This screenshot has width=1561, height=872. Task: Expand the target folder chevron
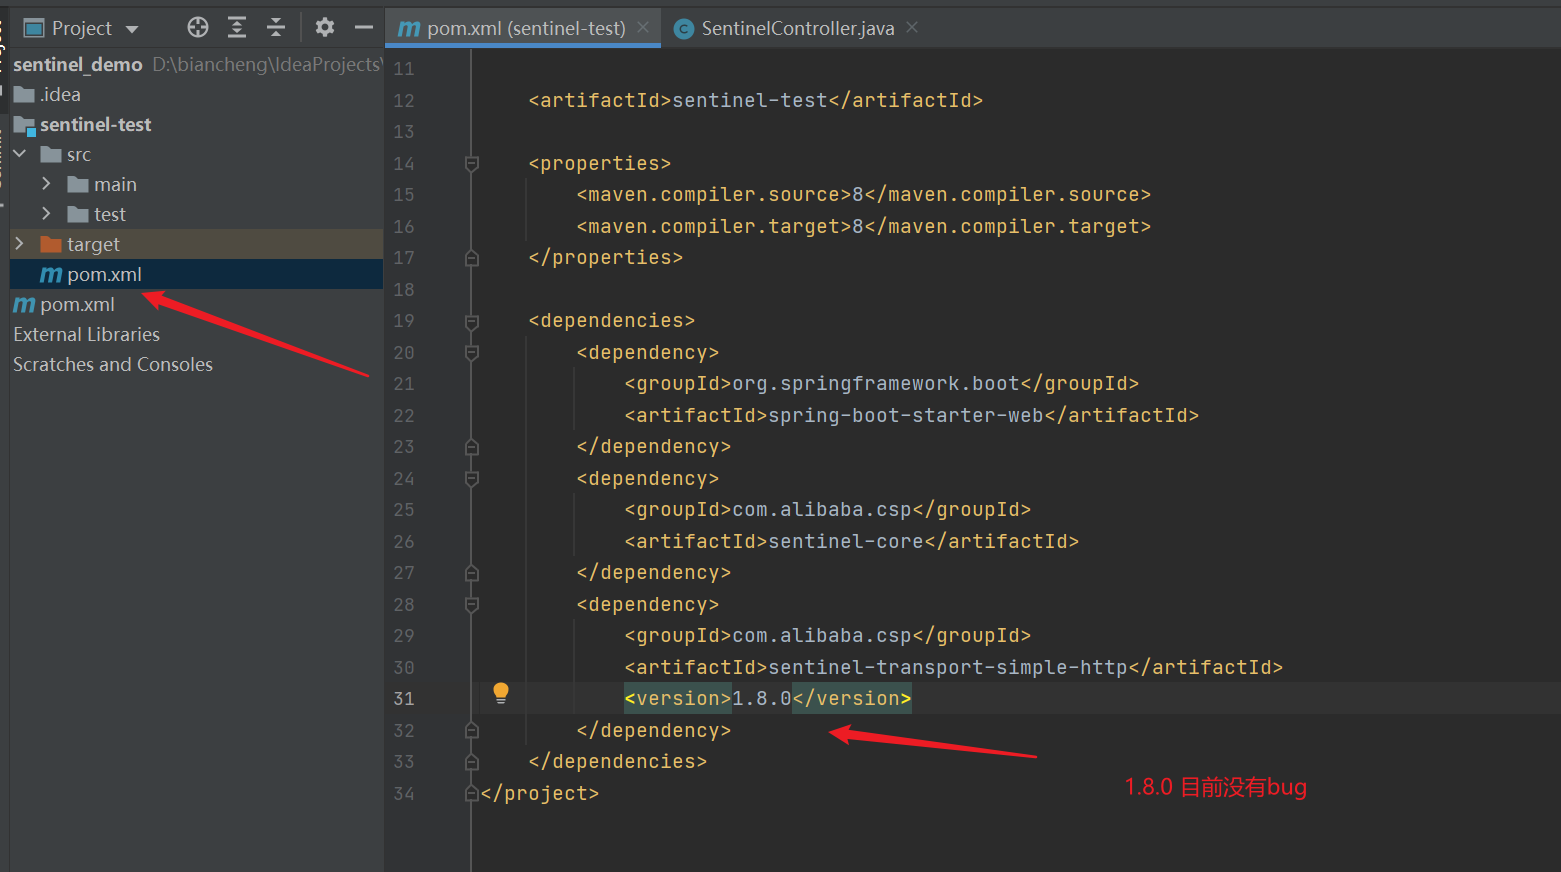20,244
